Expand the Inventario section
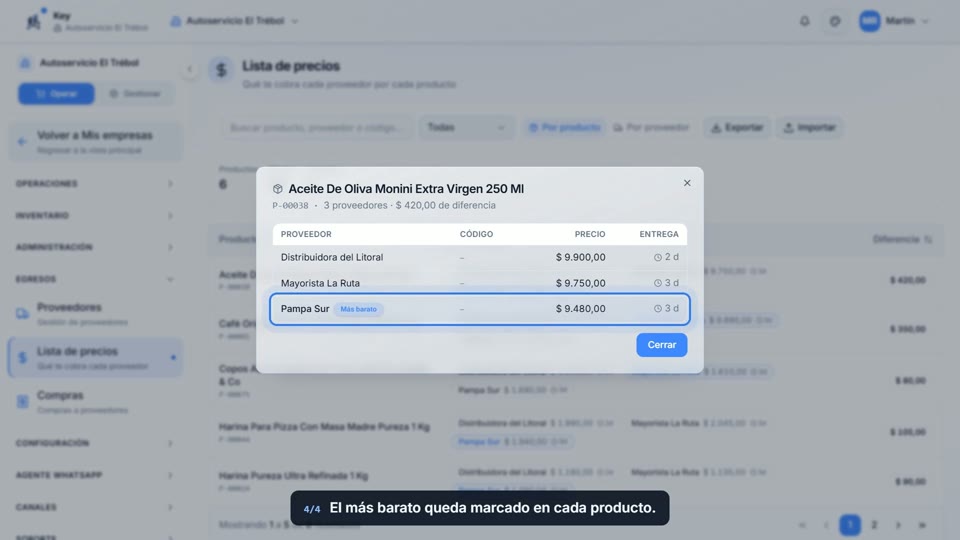960x540 pixels. click(x=94, y=216)
